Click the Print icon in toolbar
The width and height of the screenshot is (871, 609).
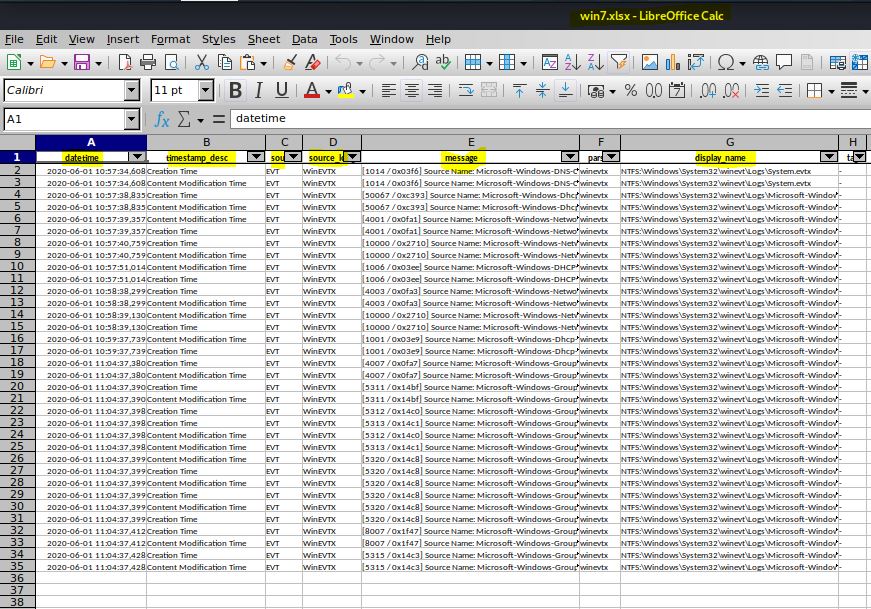(148, 62)
